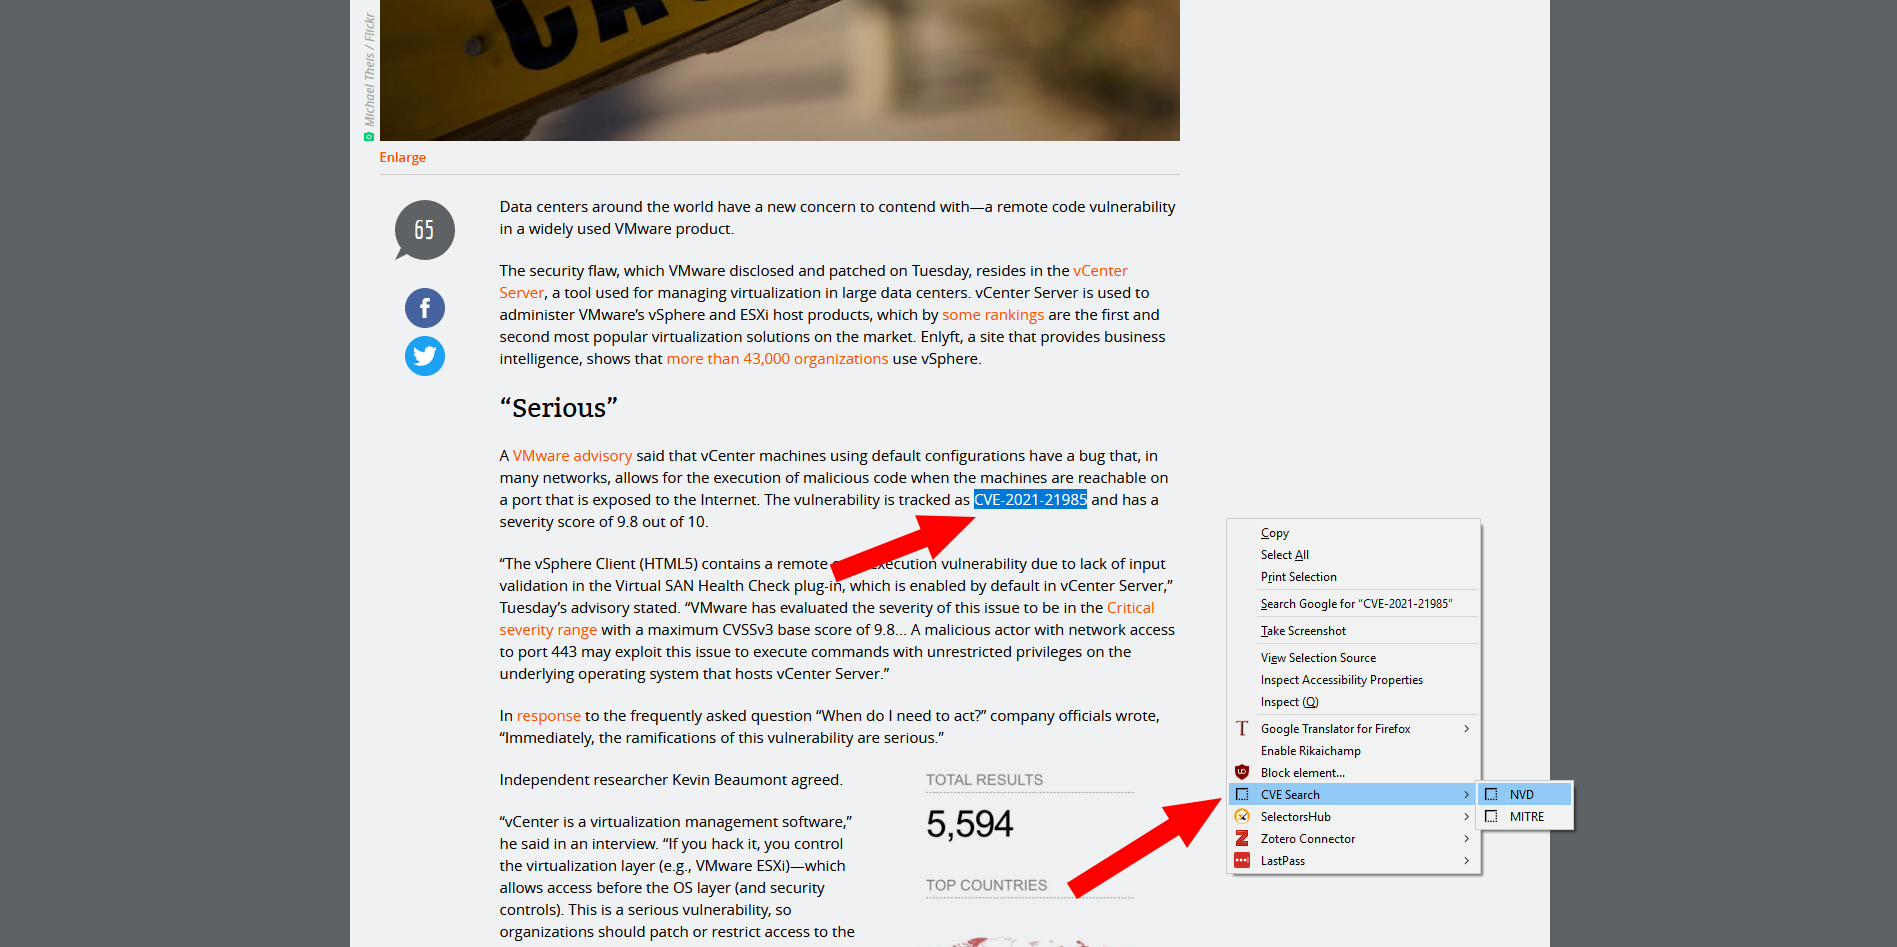The width and height of the screenshot is (1897, 947).
Task: Share article via Twitter icon
Action: pyautogui.click(x=425, y=356)
